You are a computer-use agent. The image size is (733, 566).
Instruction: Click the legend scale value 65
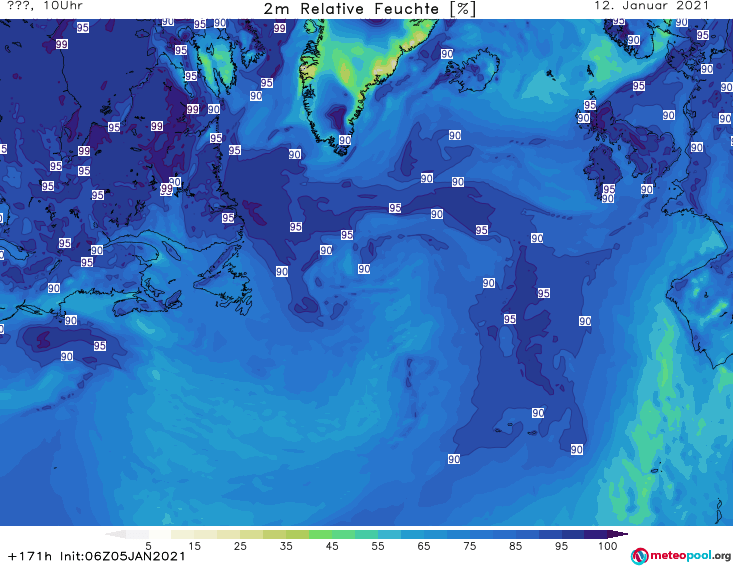[x=424, y=546]
